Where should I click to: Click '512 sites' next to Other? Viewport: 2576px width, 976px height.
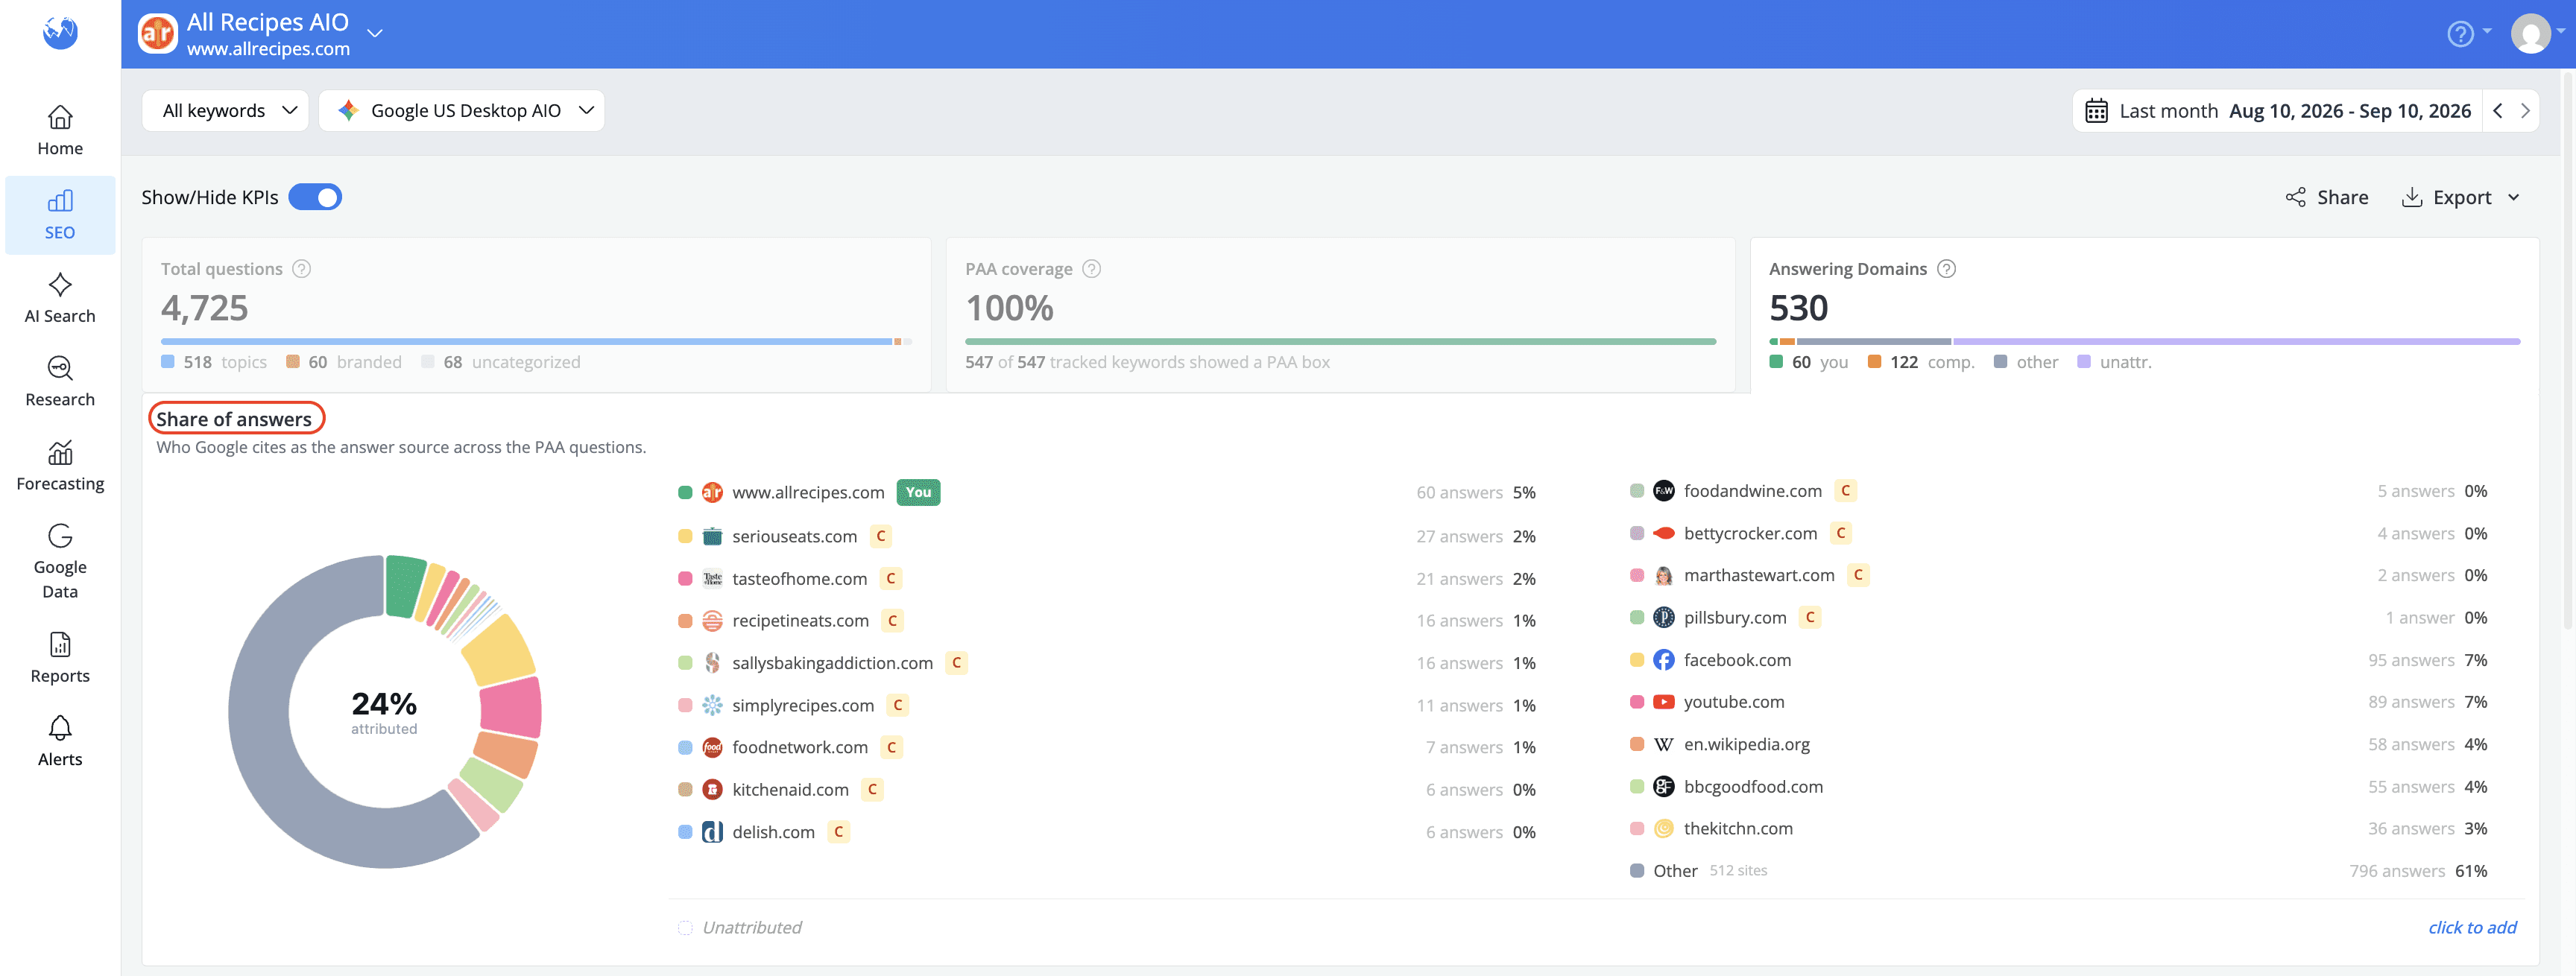[x=1738, y=871]
